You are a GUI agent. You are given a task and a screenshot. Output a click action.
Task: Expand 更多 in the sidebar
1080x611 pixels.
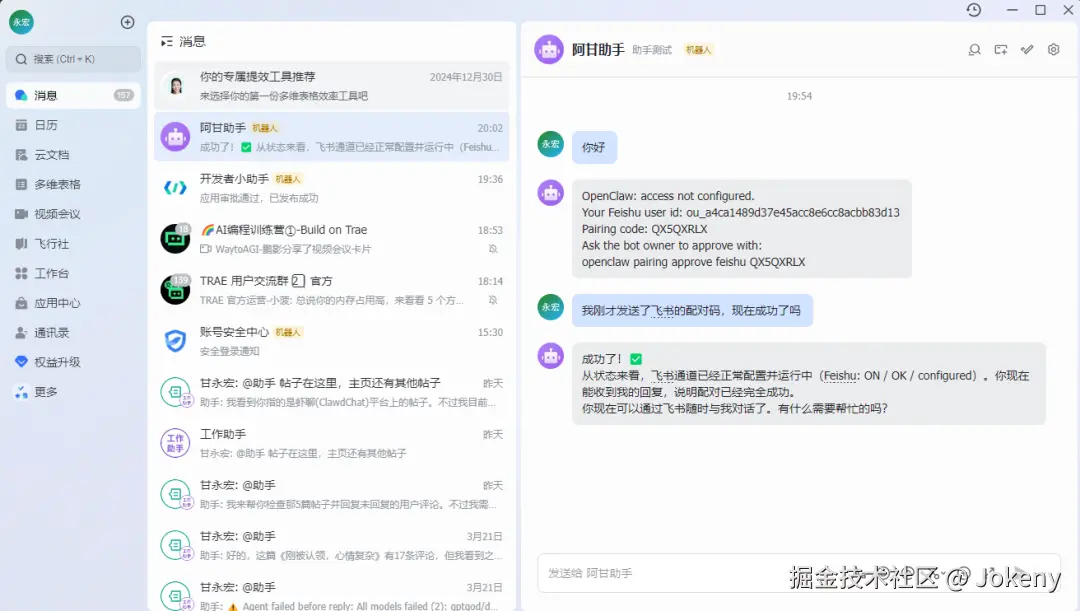point(74,391)
